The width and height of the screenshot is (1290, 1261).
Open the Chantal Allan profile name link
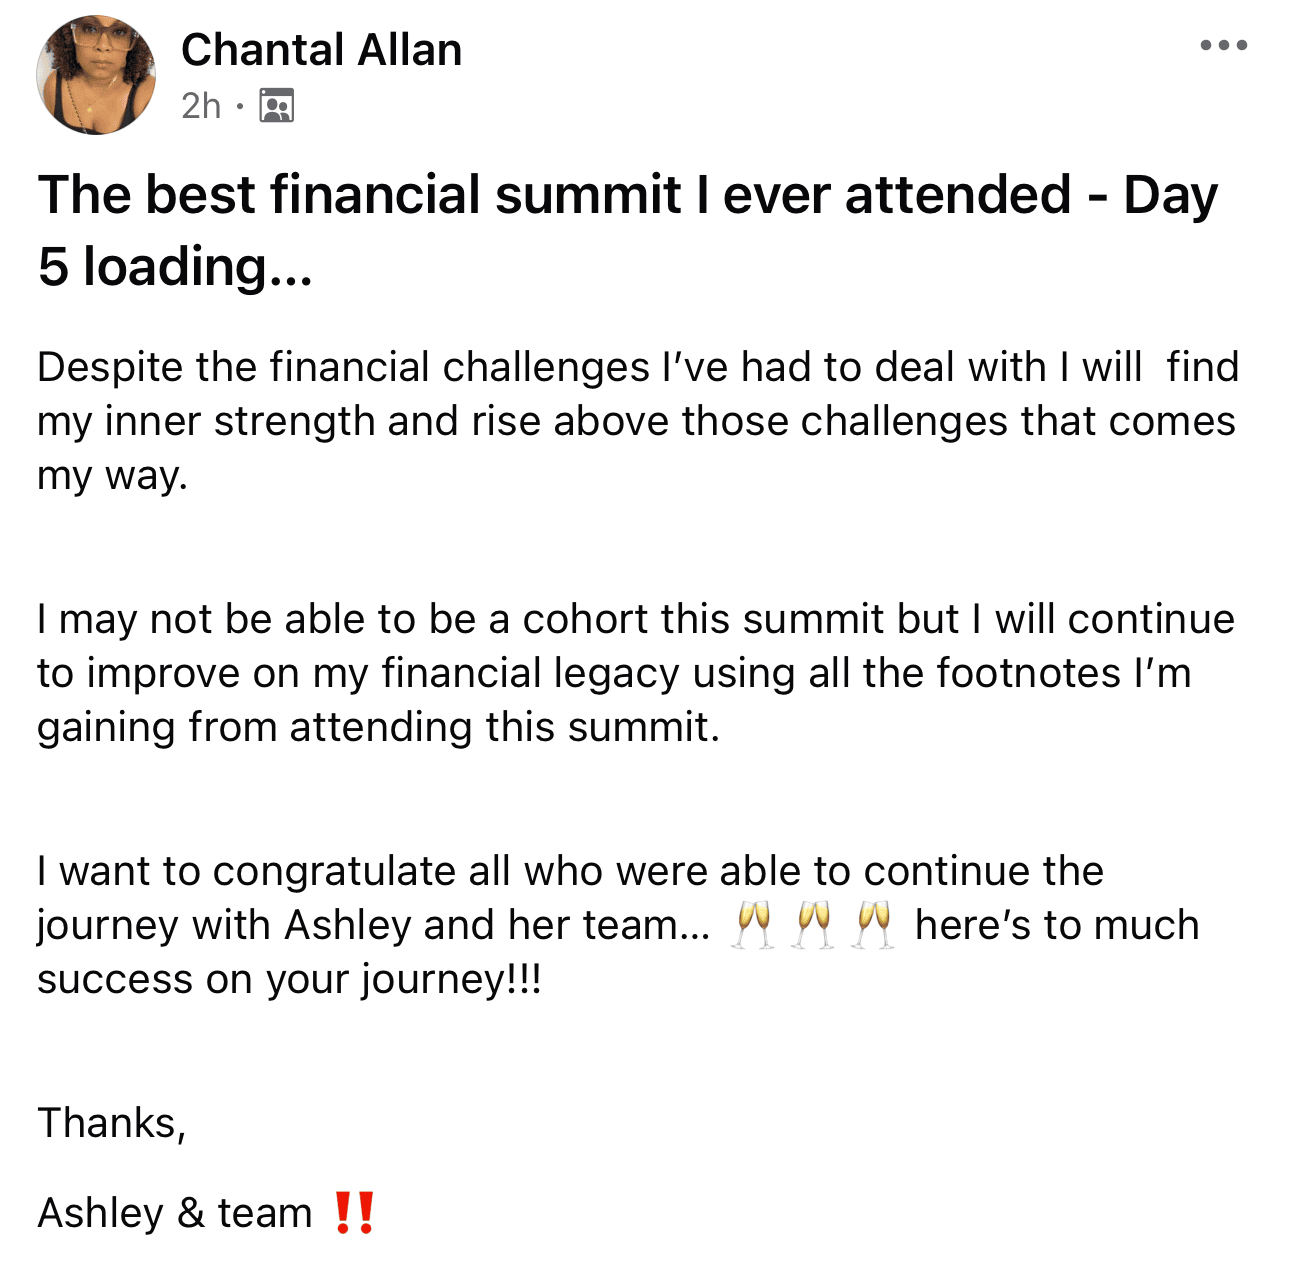click(x=322, y=50)
